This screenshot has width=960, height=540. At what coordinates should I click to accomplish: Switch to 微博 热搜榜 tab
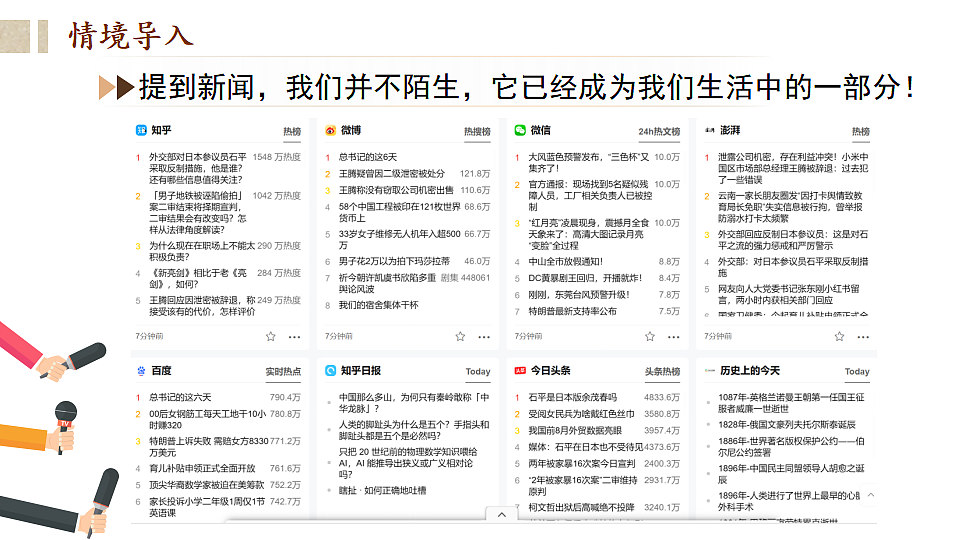click(477, 132)
